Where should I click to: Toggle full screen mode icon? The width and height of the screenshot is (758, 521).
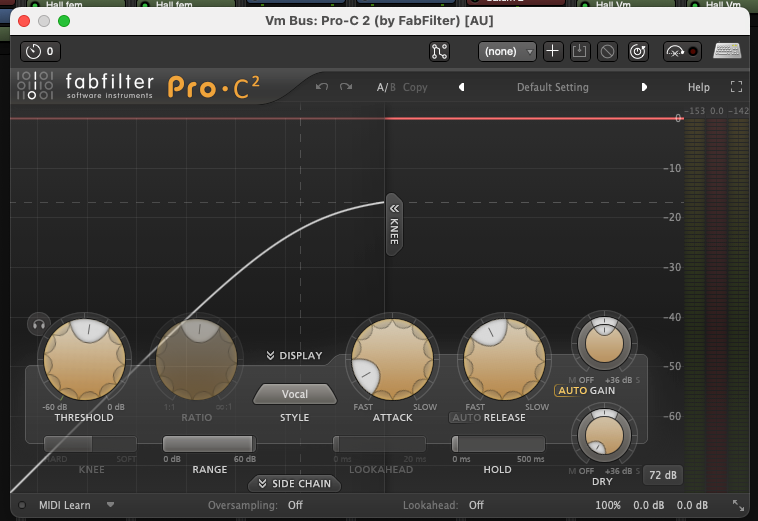(736, 87)
